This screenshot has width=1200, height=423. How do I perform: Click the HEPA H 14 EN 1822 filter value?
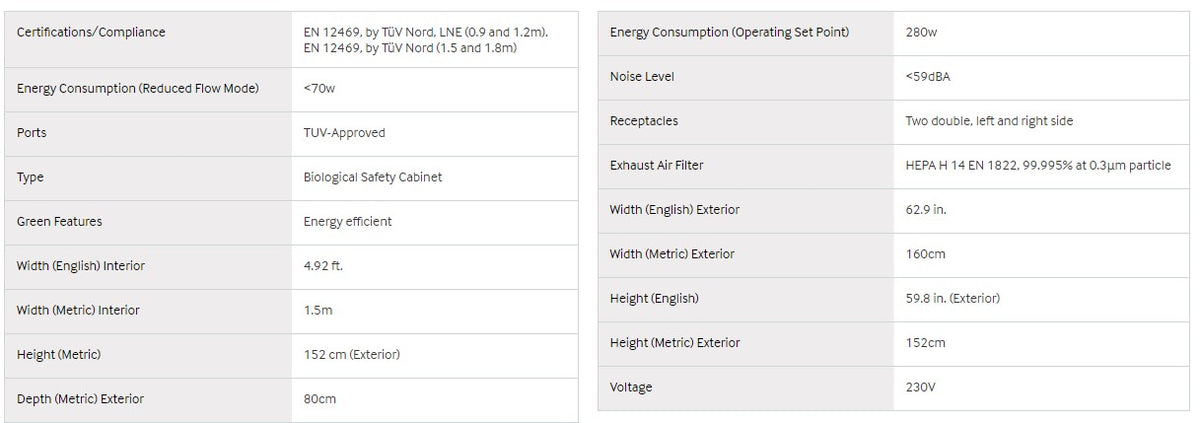tap(1038, 165)
